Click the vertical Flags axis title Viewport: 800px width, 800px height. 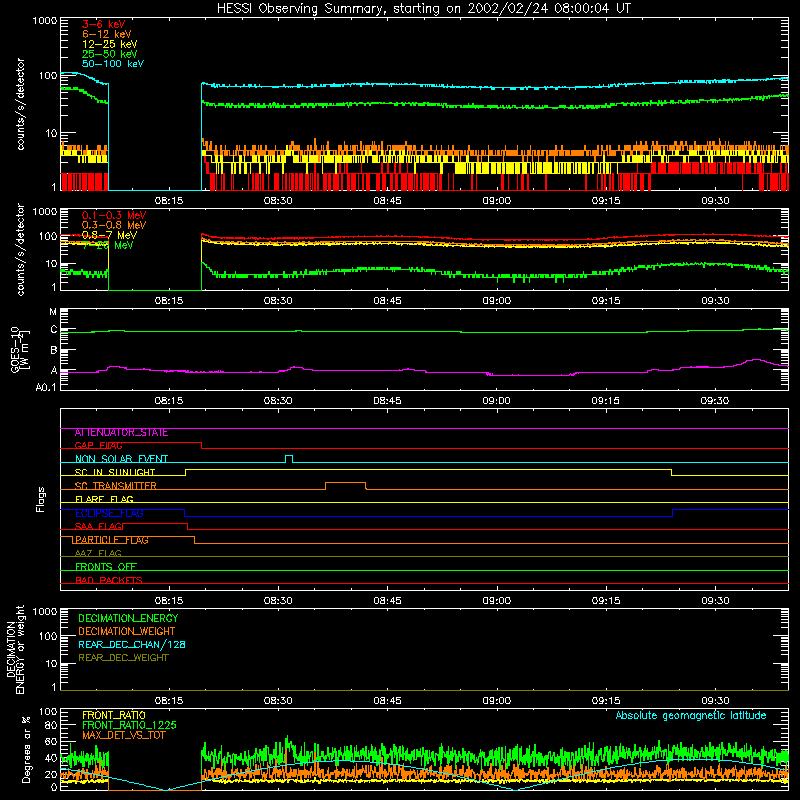(x=41, y=499)
